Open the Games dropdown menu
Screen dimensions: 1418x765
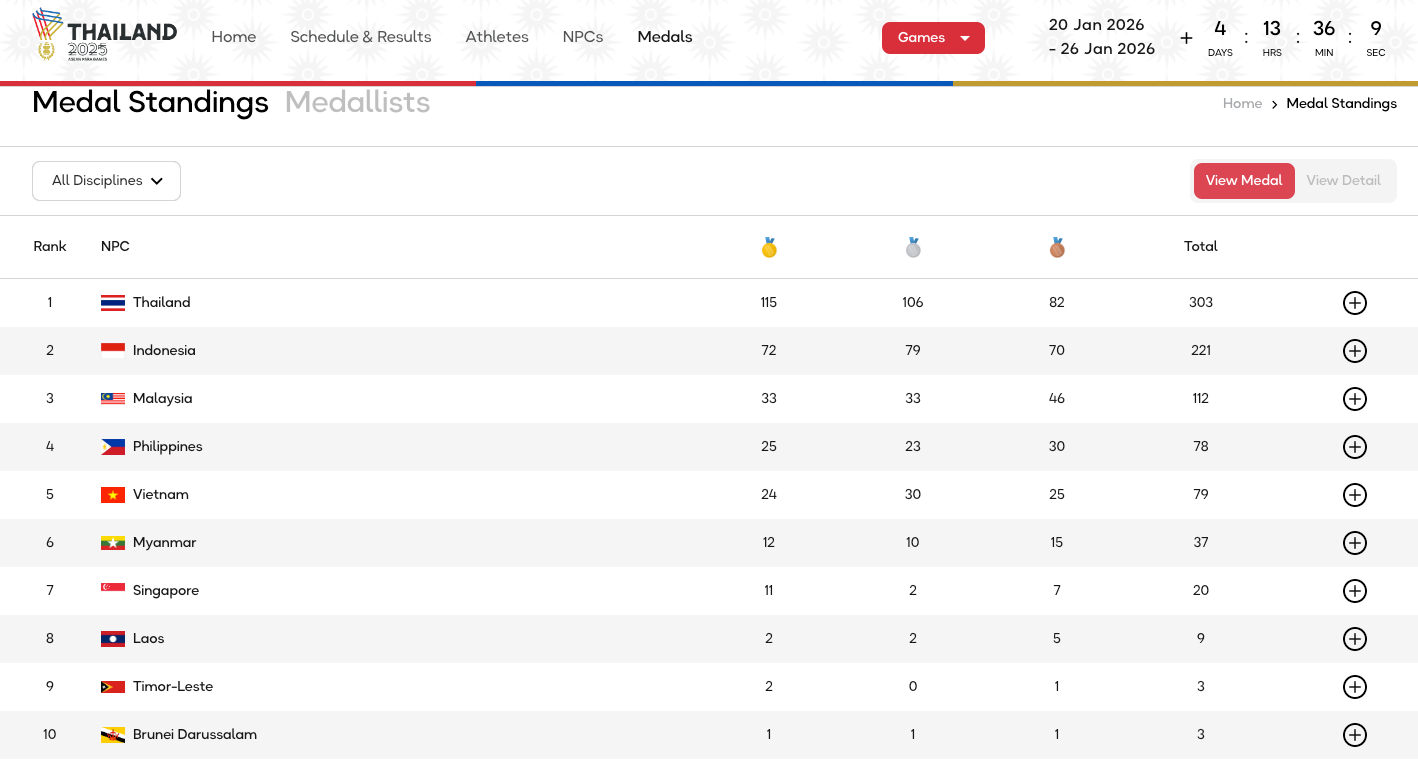(x=932, y=38)
